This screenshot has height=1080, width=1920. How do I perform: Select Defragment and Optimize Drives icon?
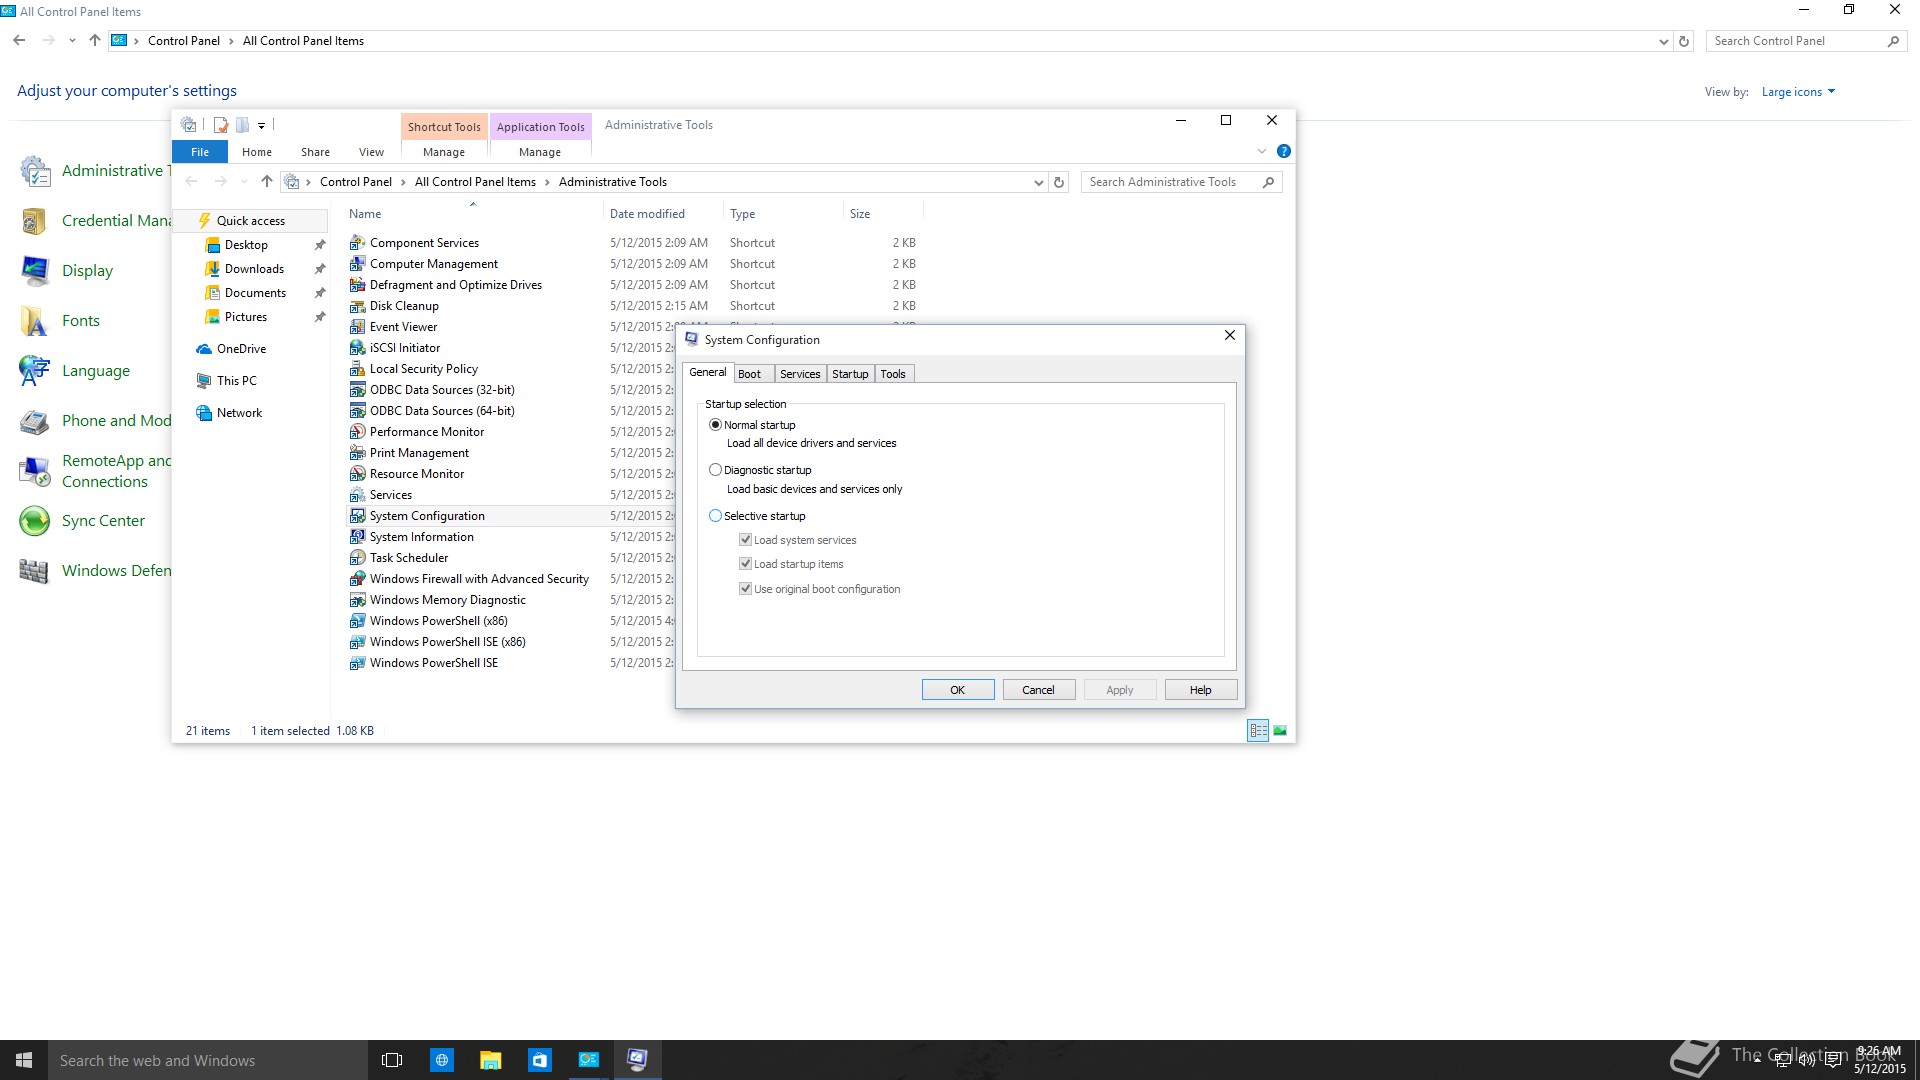coord(357,285)
